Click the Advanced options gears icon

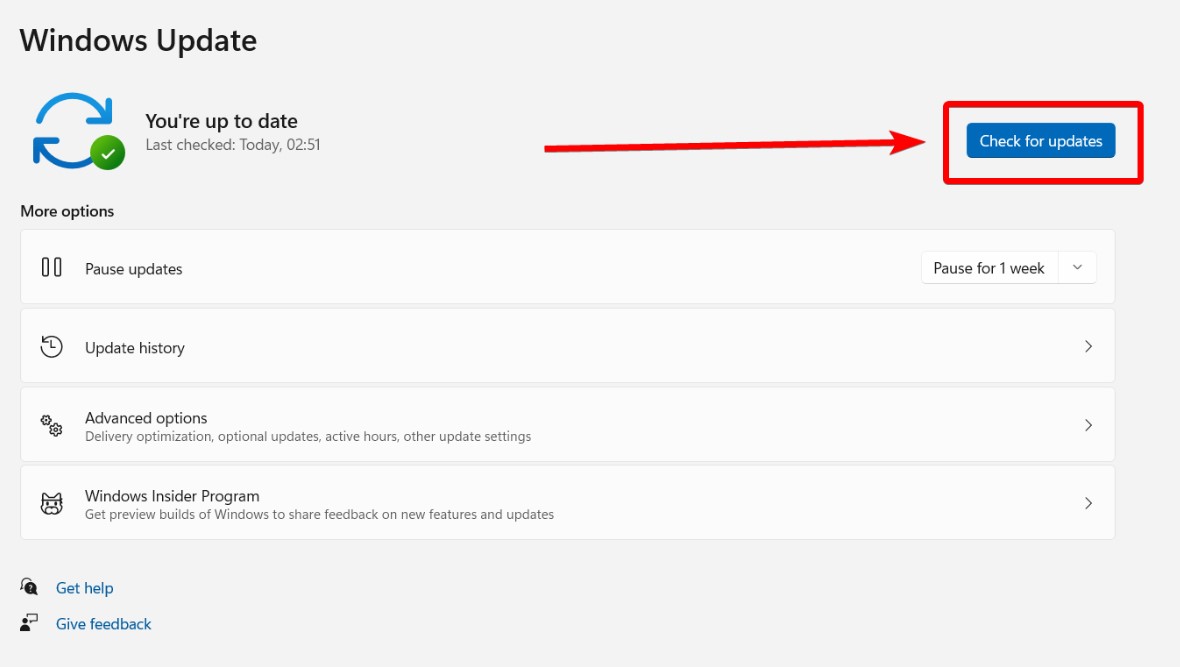click(52, 426)
